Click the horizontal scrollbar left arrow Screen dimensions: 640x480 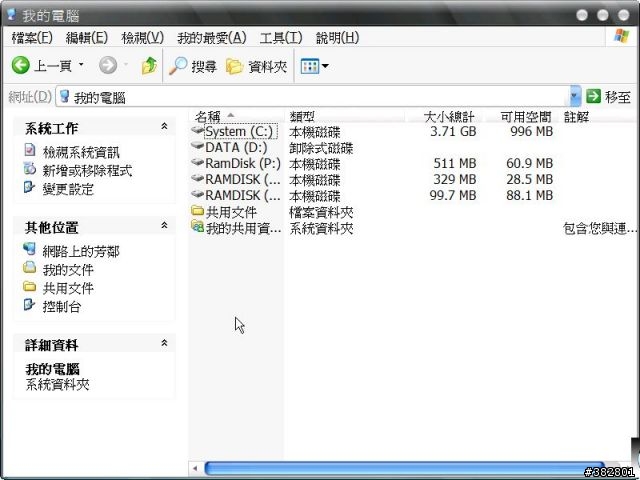click(x=195, y=468)
